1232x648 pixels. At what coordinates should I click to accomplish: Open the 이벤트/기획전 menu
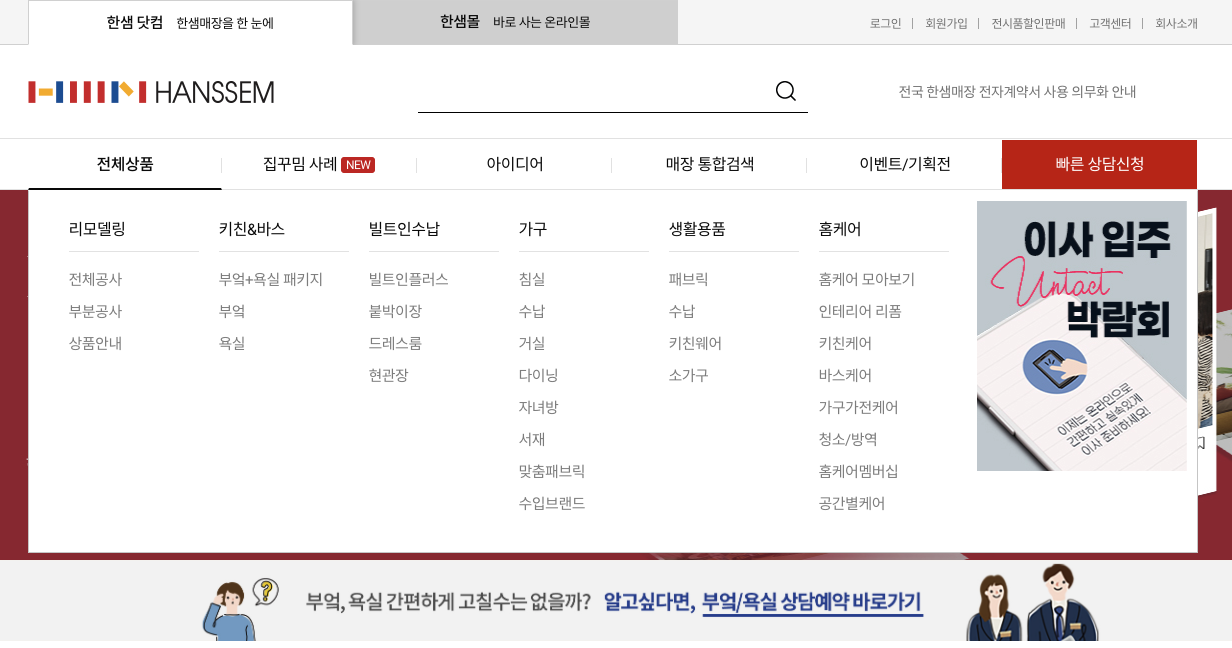coord(905,164)
